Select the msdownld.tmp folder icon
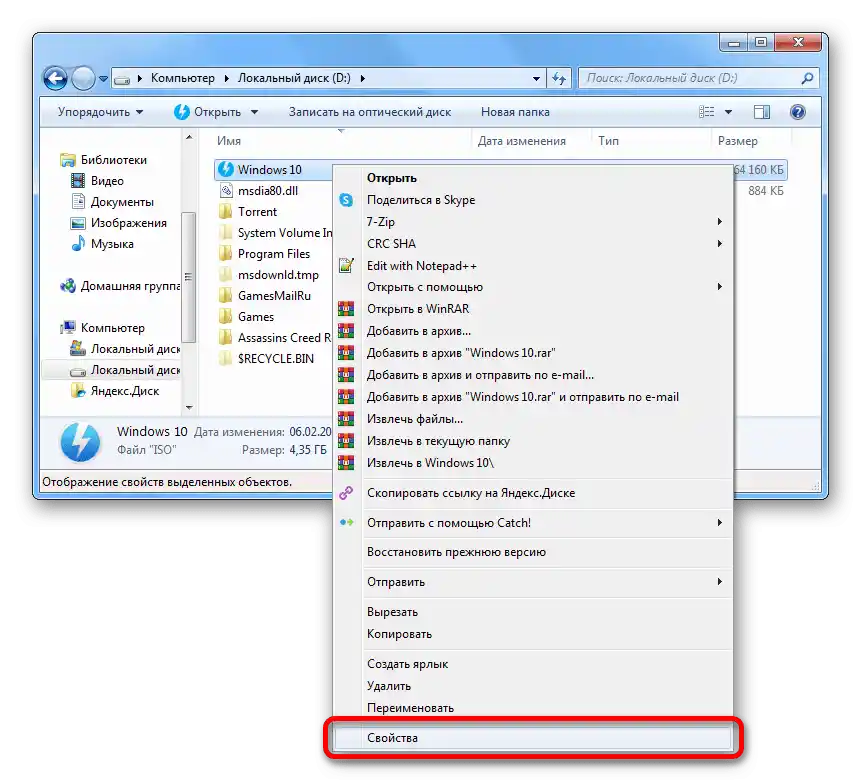Image resolution: width=861 pixels, height=784 pixels. (x=226, y=275)
